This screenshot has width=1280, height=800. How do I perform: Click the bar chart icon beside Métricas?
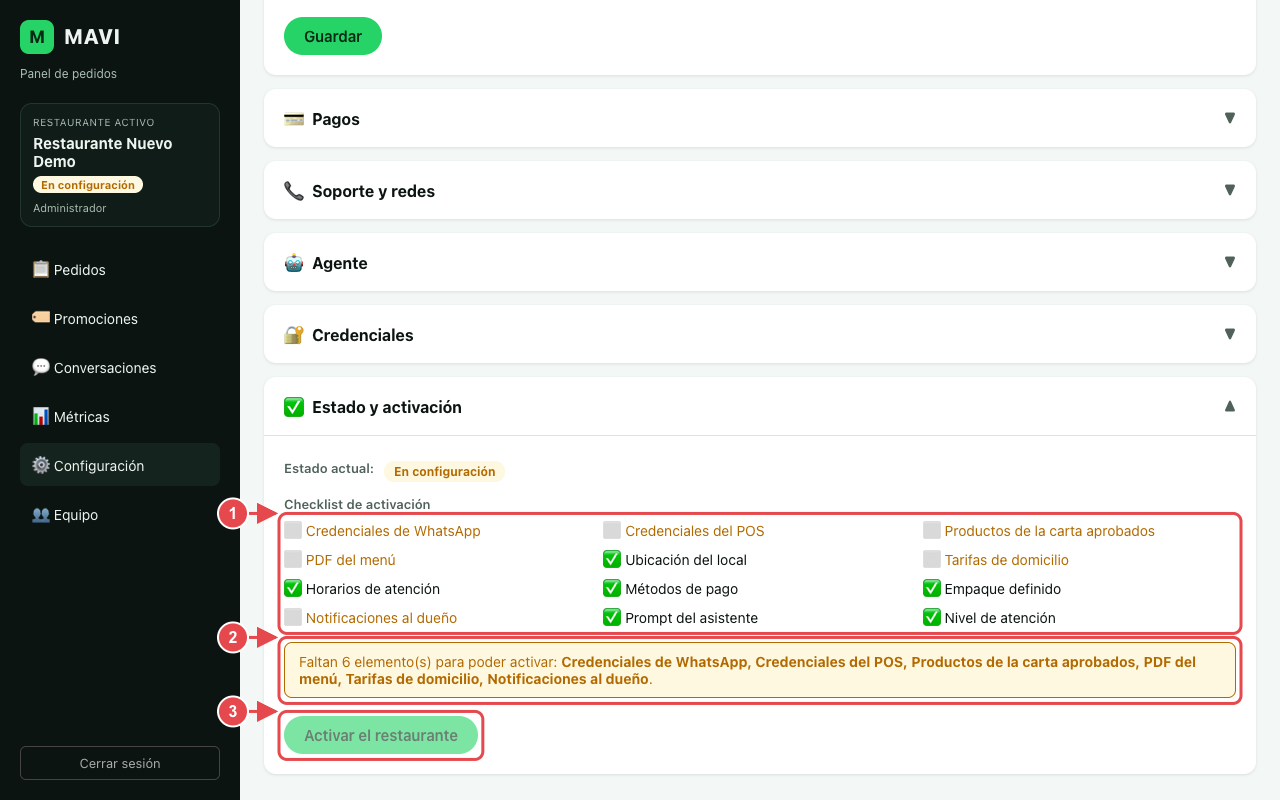click(41, 416)
